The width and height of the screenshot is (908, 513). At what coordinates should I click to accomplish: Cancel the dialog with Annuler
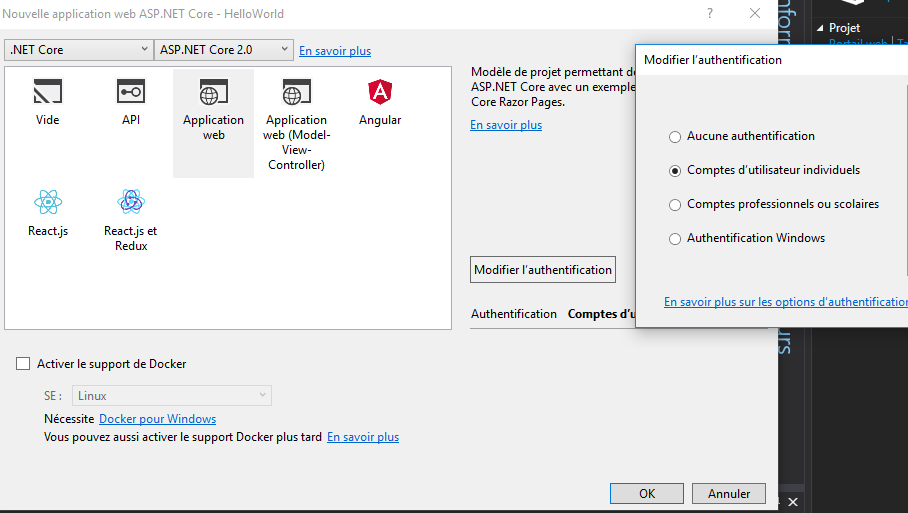tap(729, 493)
